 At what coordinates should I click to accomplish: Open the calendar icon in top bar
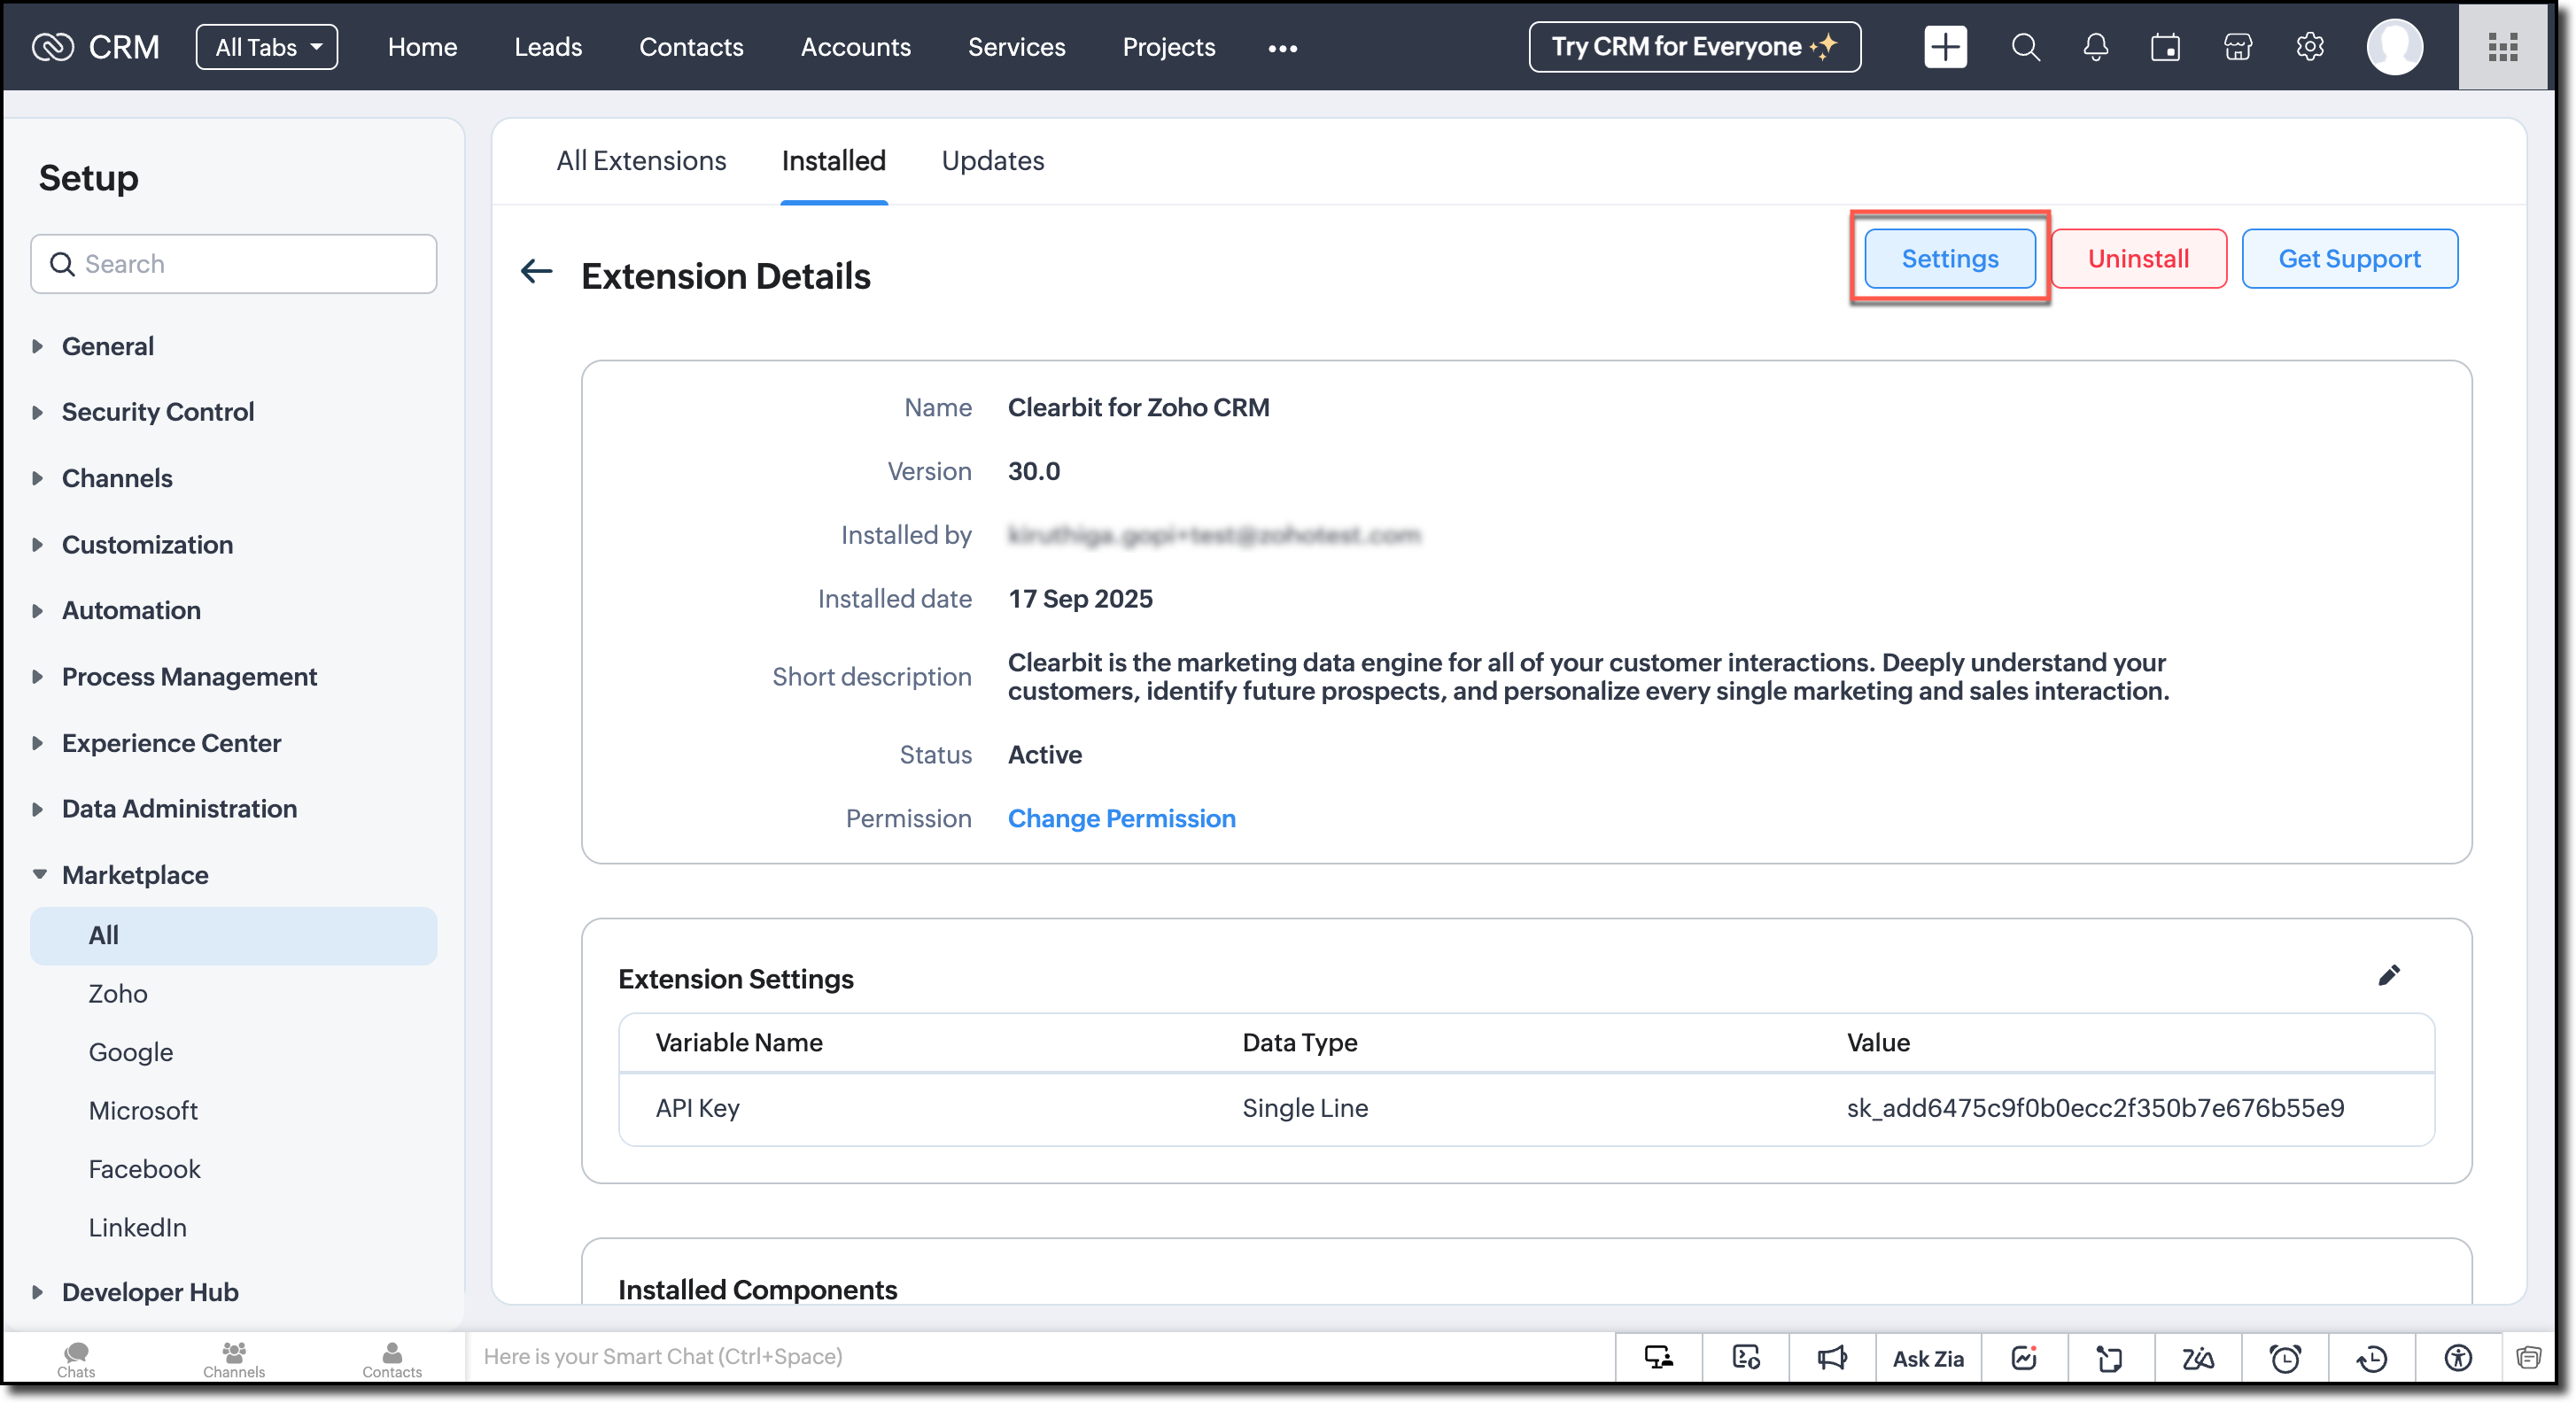(2165, 47)
